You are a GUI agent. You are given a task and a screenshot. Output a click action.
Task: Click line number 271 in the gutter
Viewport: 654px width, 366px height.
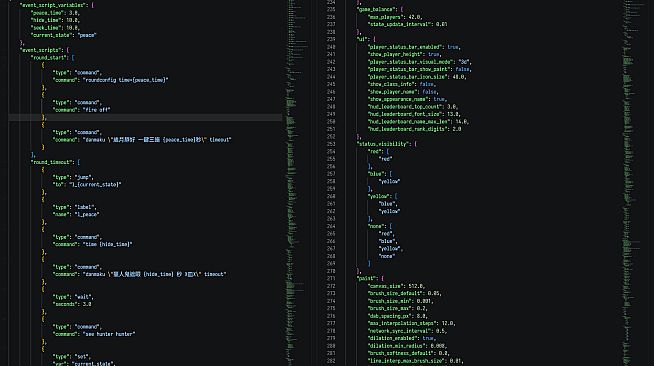click(x=331, y=278)
